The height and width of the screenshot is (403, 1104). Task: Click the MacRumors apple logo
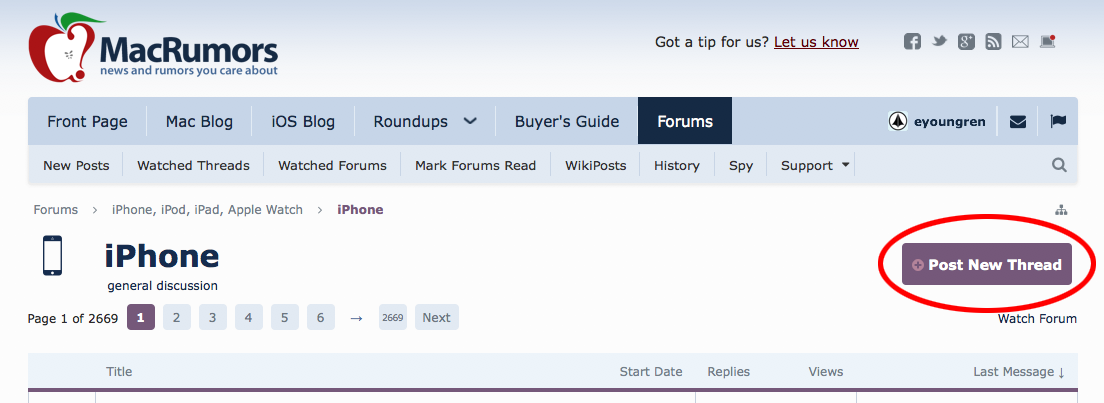[x=61, y=47]
